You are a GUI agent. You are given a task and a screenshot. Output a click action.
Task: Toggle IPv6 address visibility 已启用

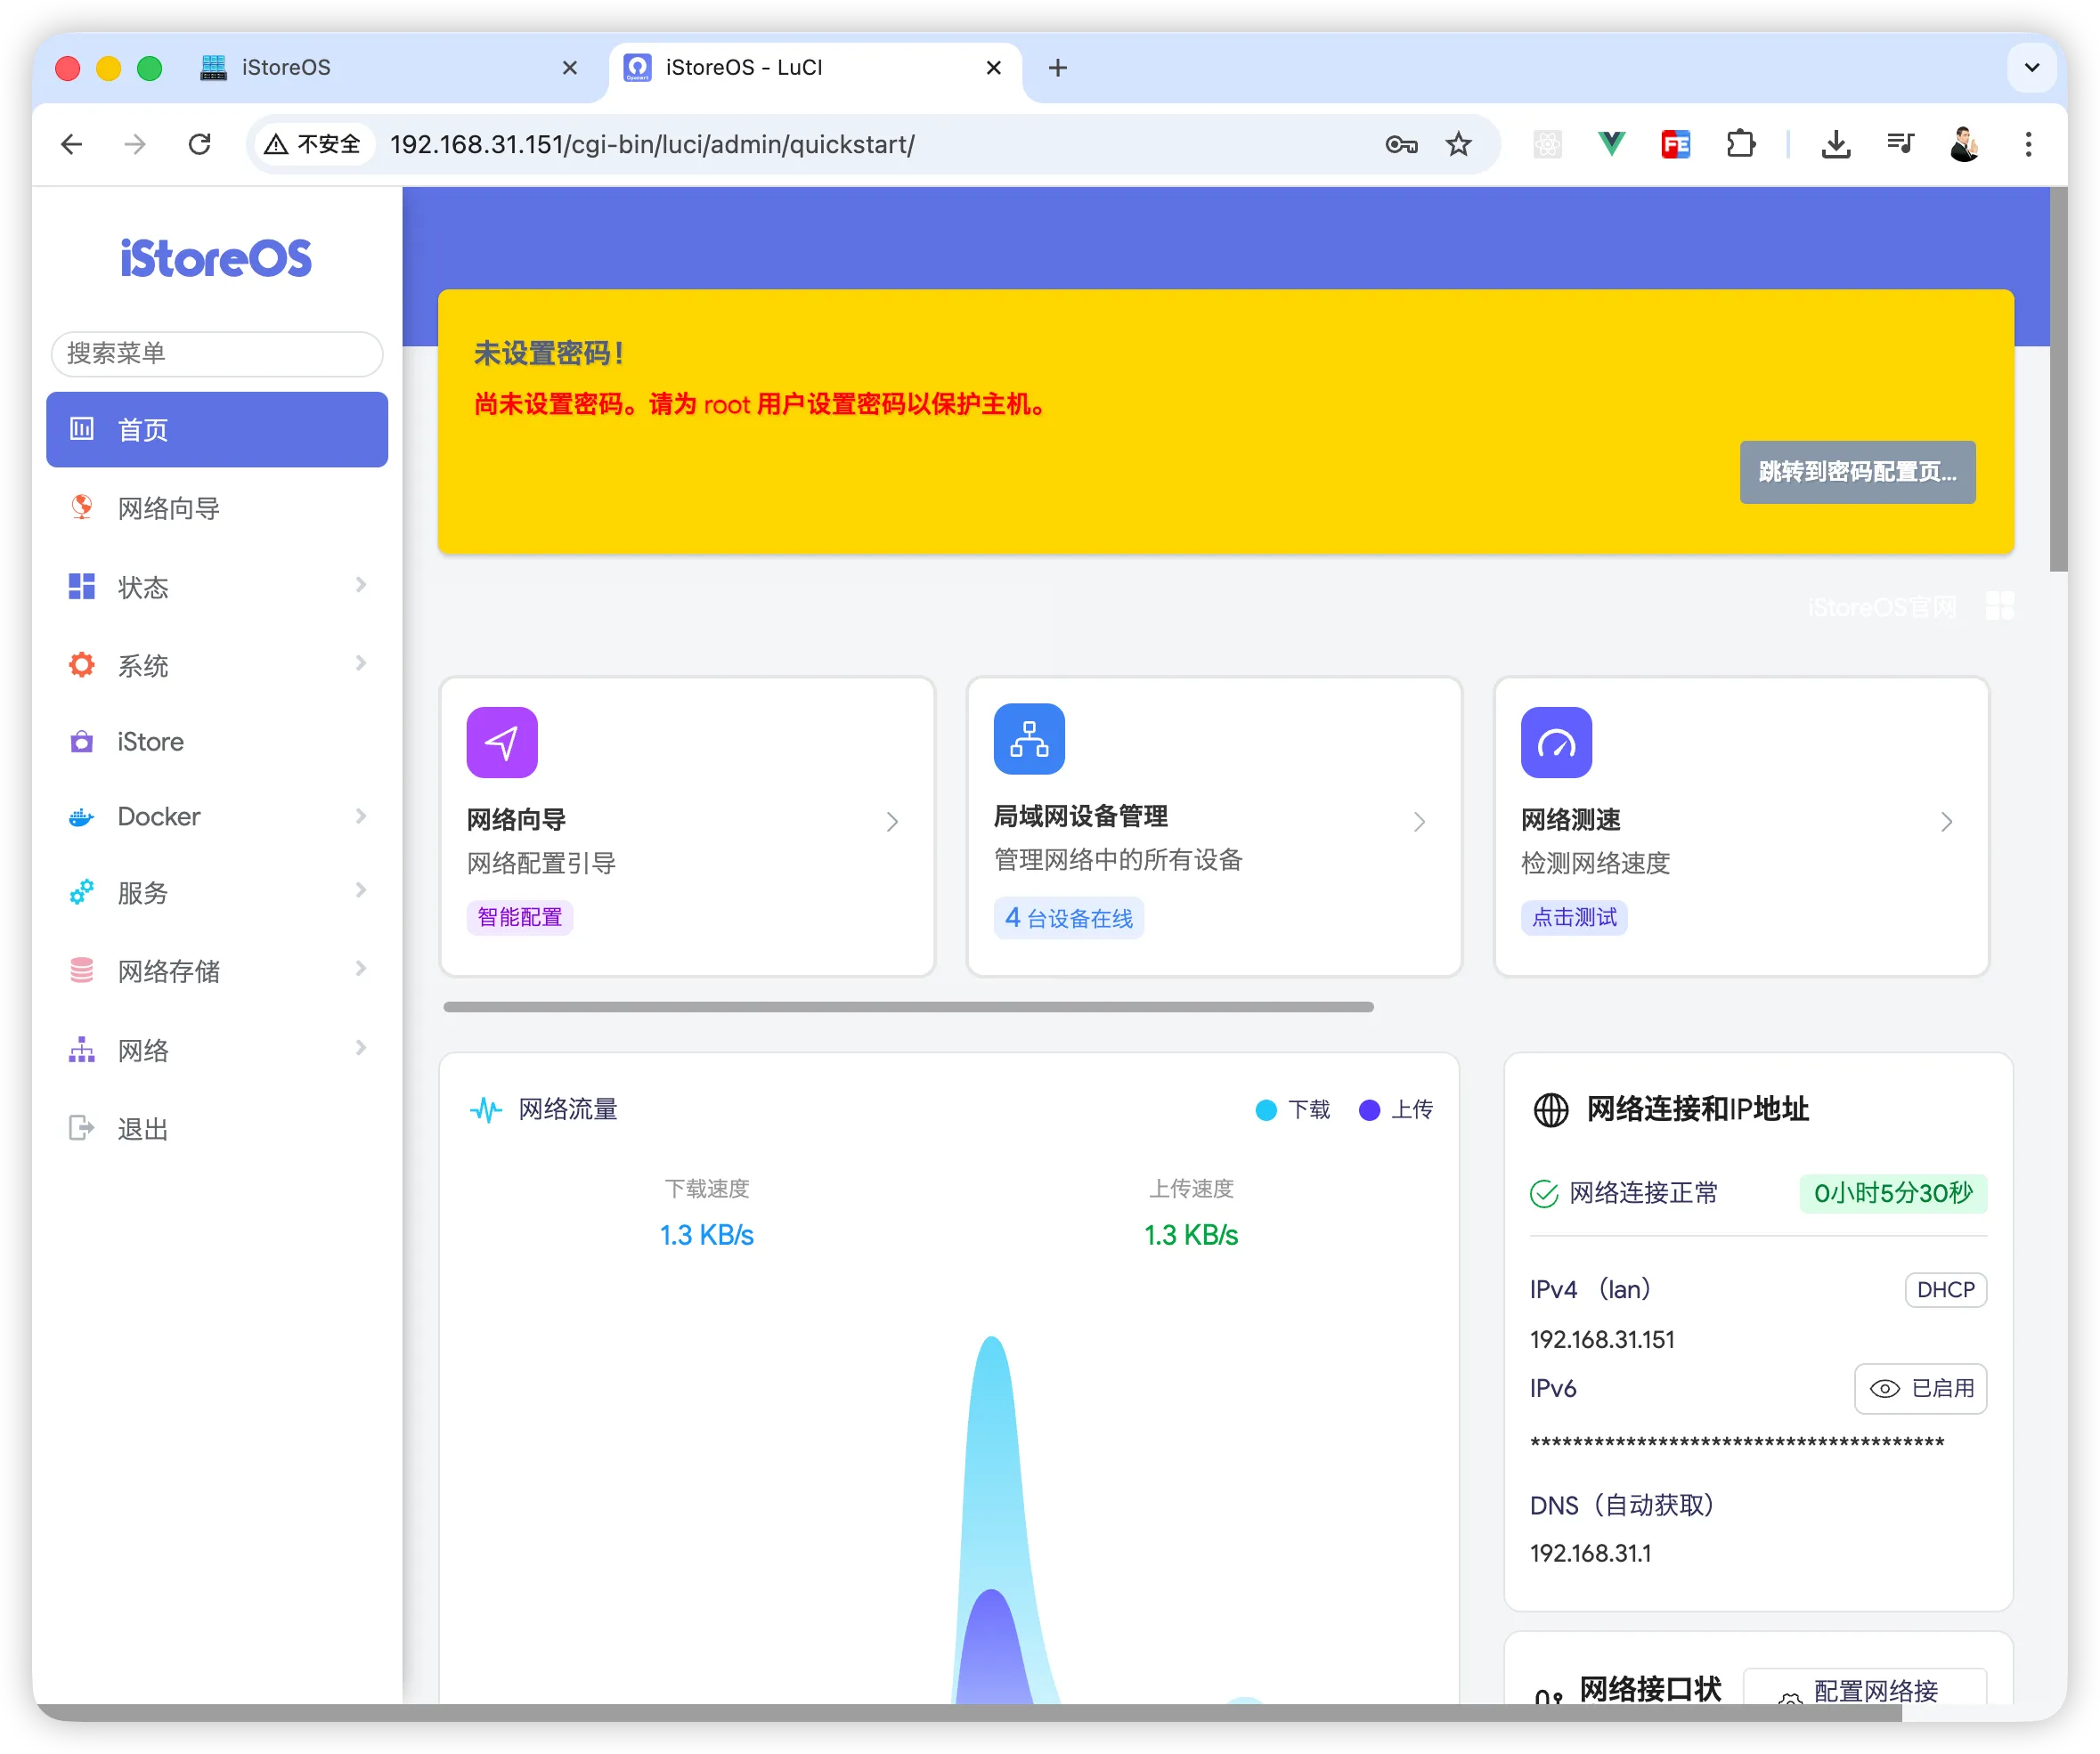pos(1920,1389)
